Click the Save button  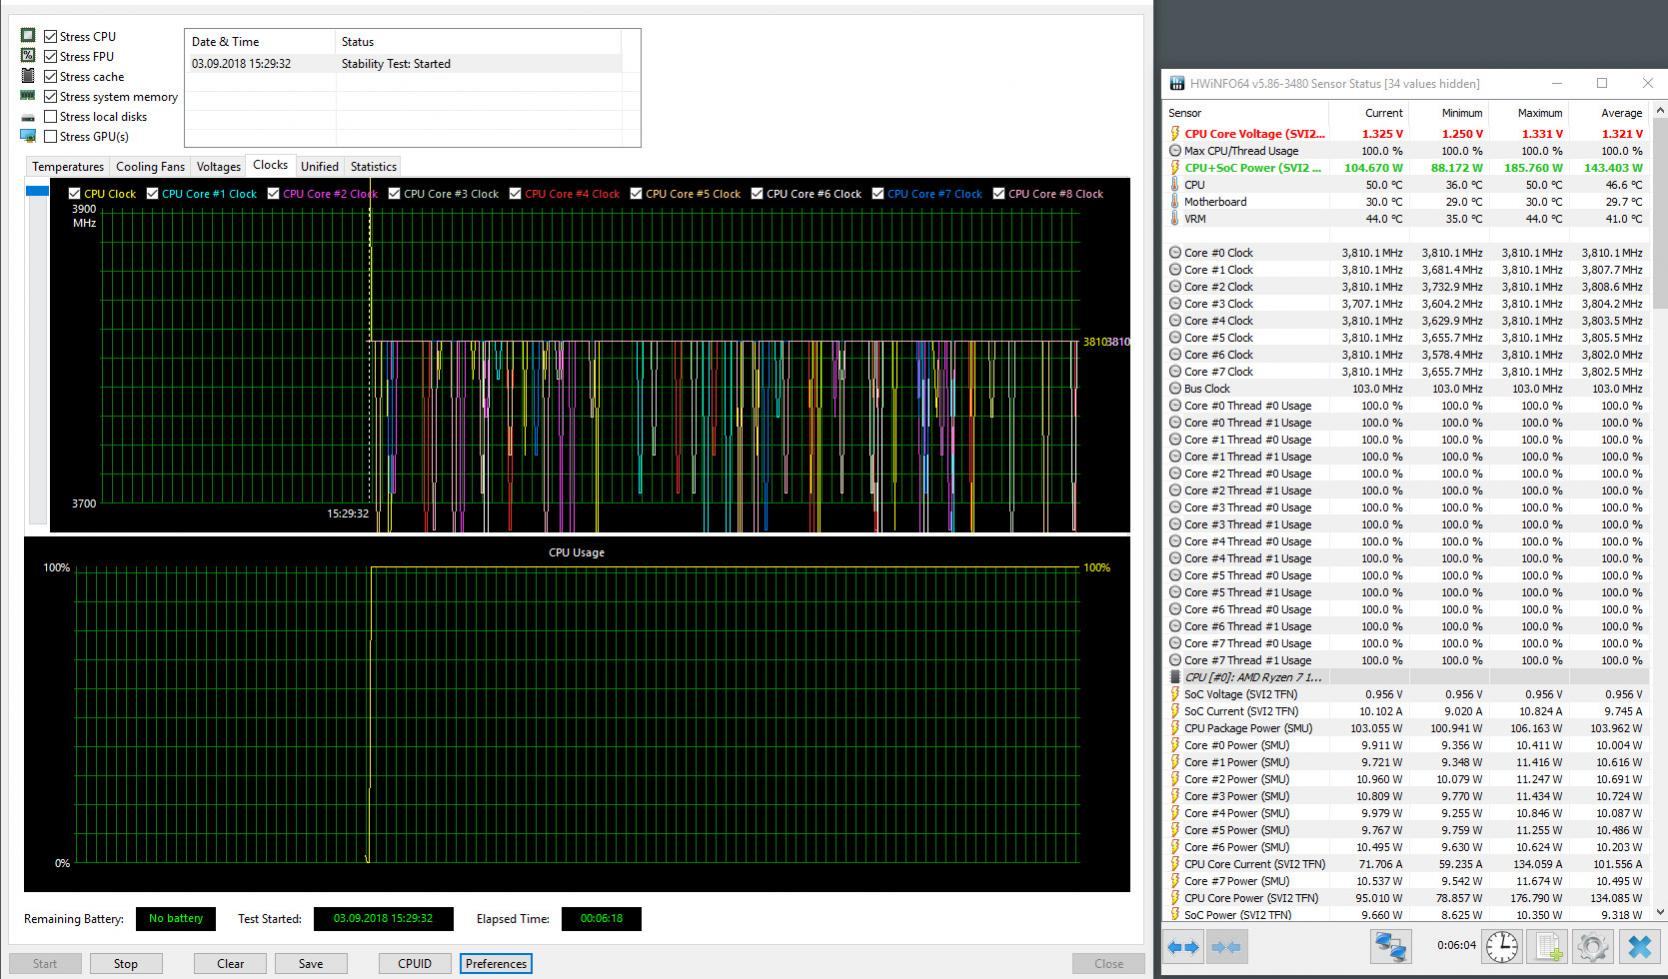tap(310, 963)
